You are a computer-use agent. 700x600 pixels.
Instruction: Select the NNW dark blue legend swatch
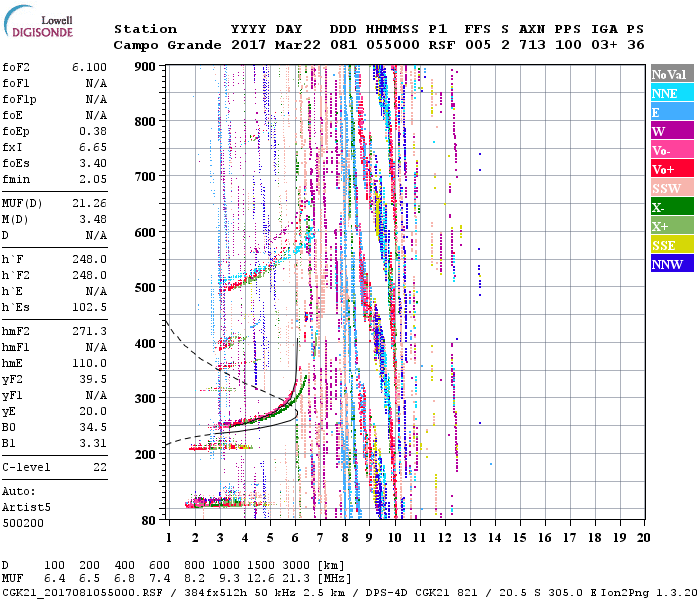click(672, 263)
